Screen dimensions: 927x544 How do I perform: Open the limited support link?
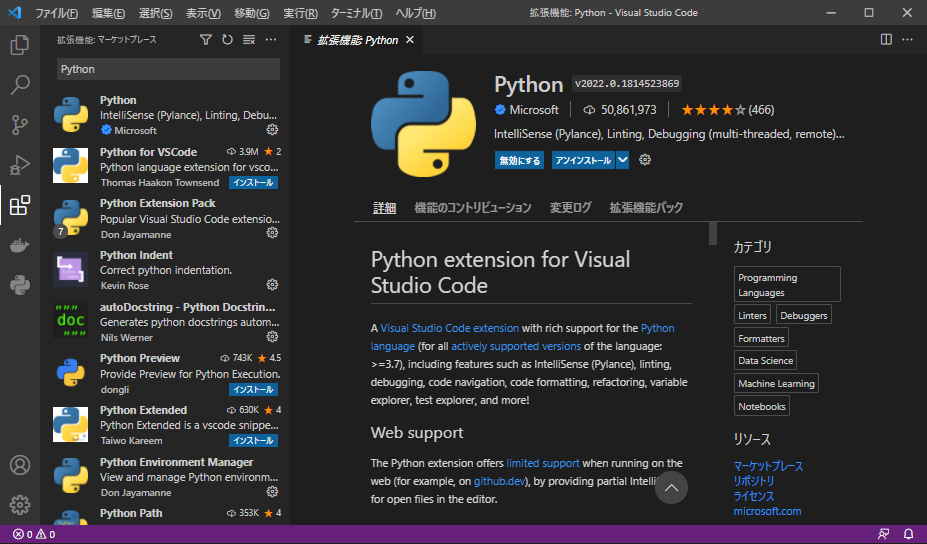pyautogui.click(x=543, y=463)
